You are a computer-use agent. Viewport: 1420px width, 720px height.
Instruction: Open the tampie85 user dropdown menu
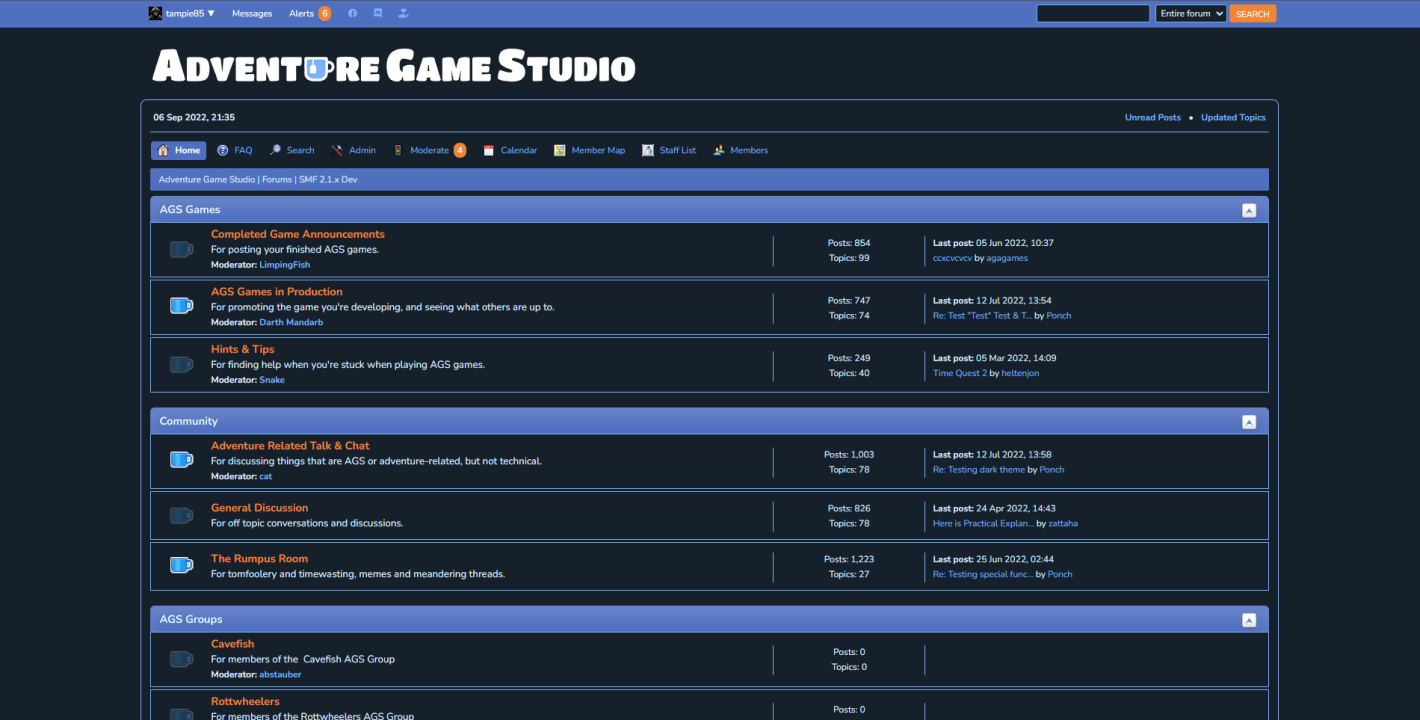tap(190, 13)
